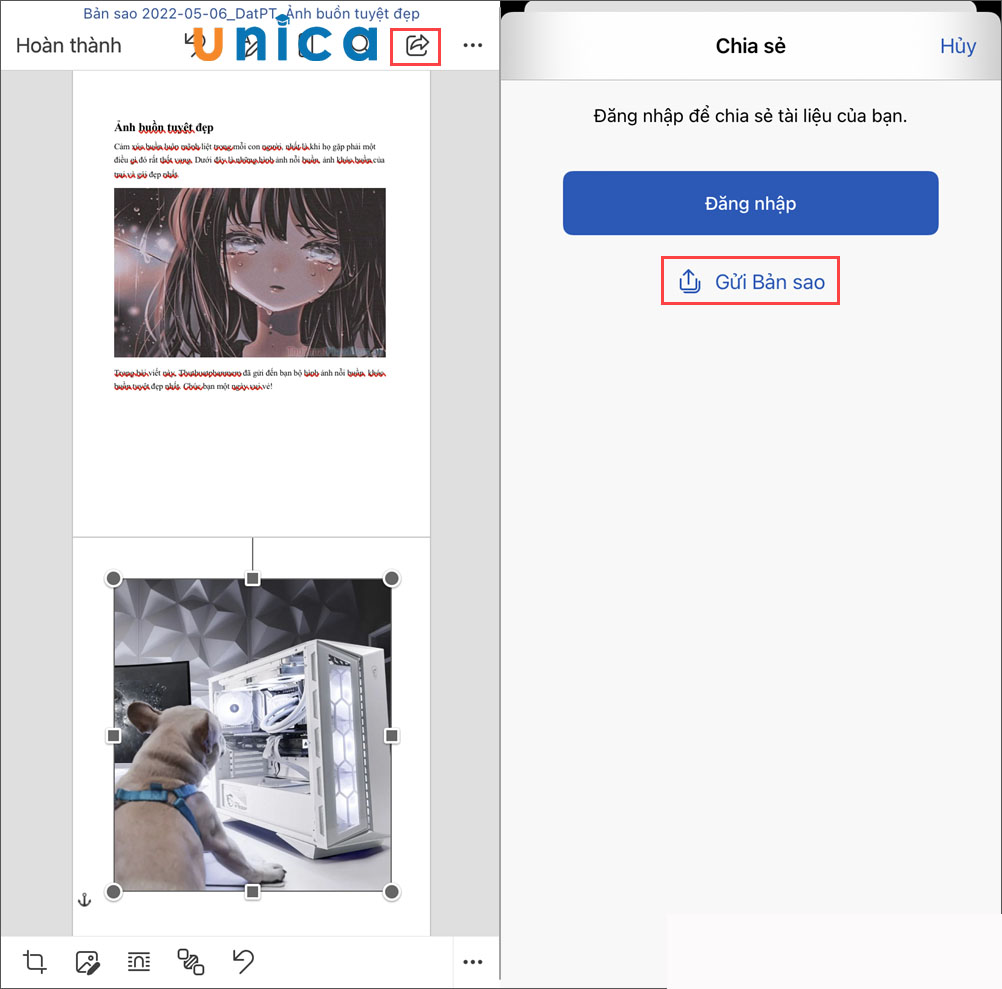The width and height of the screenshot is (1002, 989).
Task: Open the picture styles icon
Action: 88,962
